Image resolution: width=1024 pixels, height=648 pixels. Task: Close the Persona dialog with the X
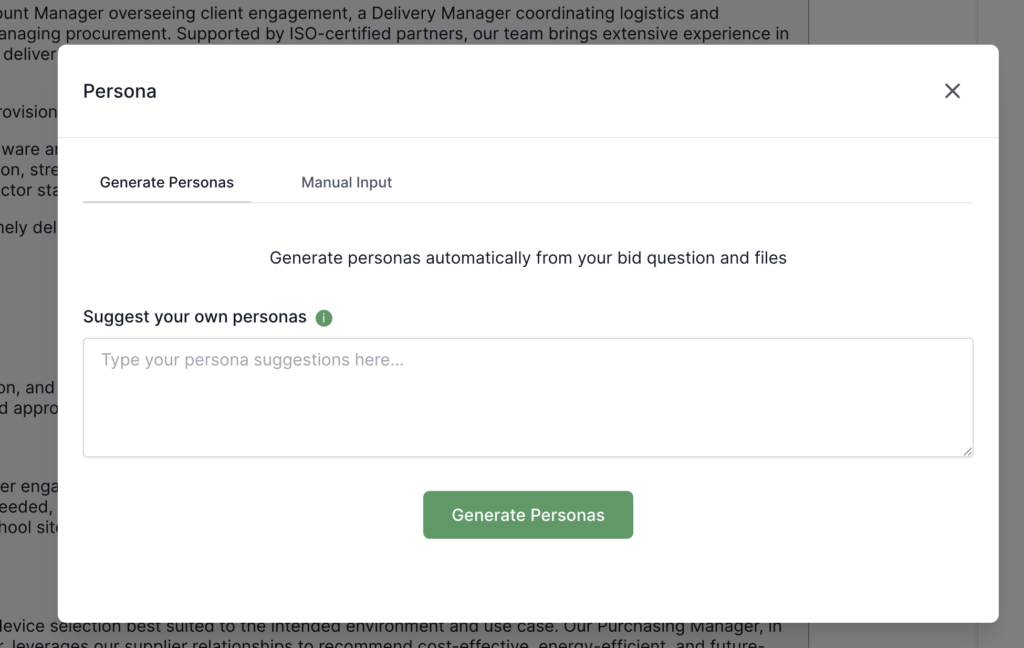point(952,91)
